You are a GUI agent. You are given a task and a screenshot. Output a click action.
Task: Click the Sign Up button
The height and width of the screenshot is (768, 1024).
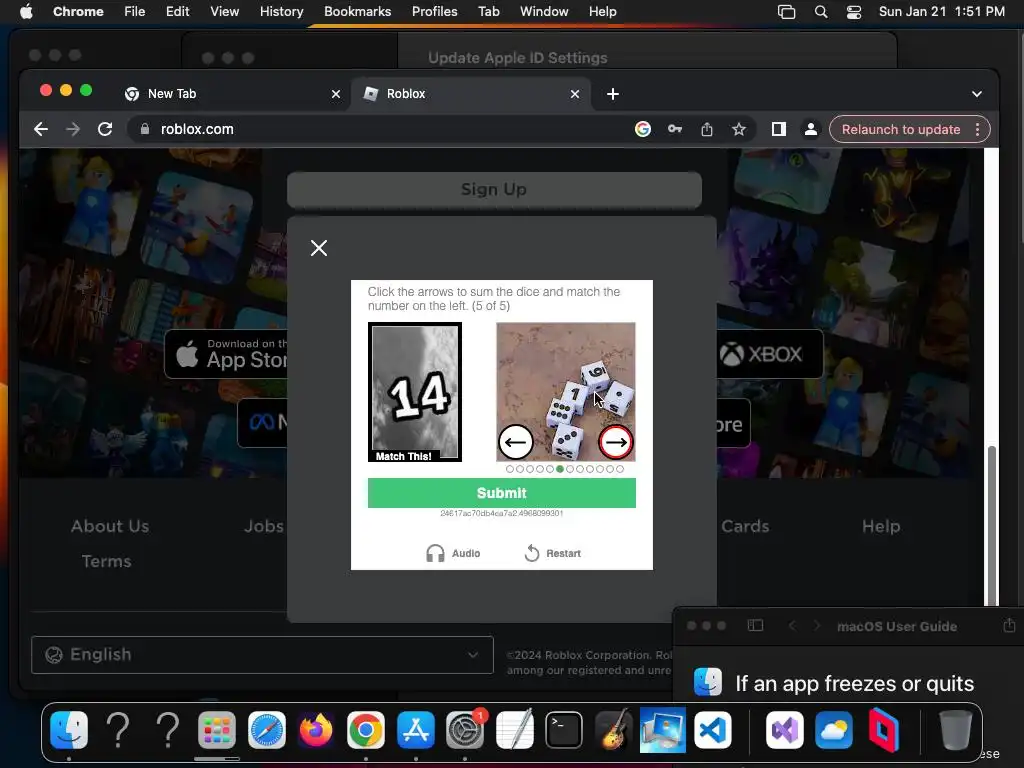pyautogui.click(x=494, y=189)
